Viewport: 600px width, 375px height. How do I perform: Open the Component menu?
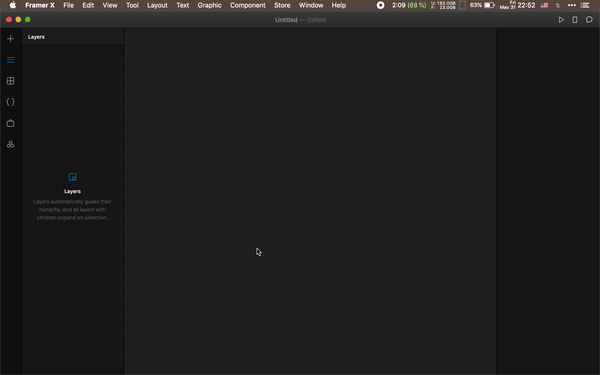248,5
